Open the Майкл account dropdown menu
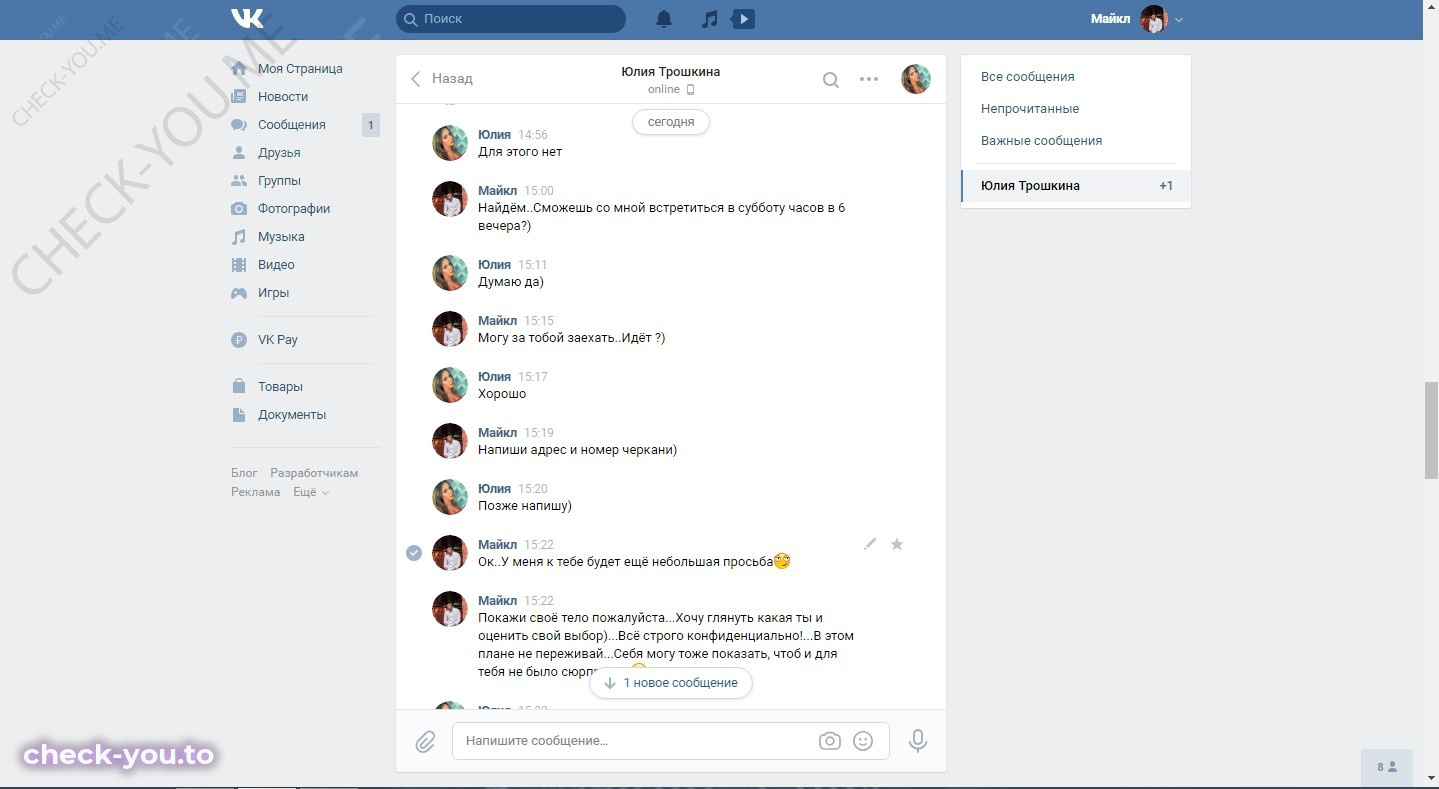This screenshot has height=789, width=1439. (x=1179, y=20)
